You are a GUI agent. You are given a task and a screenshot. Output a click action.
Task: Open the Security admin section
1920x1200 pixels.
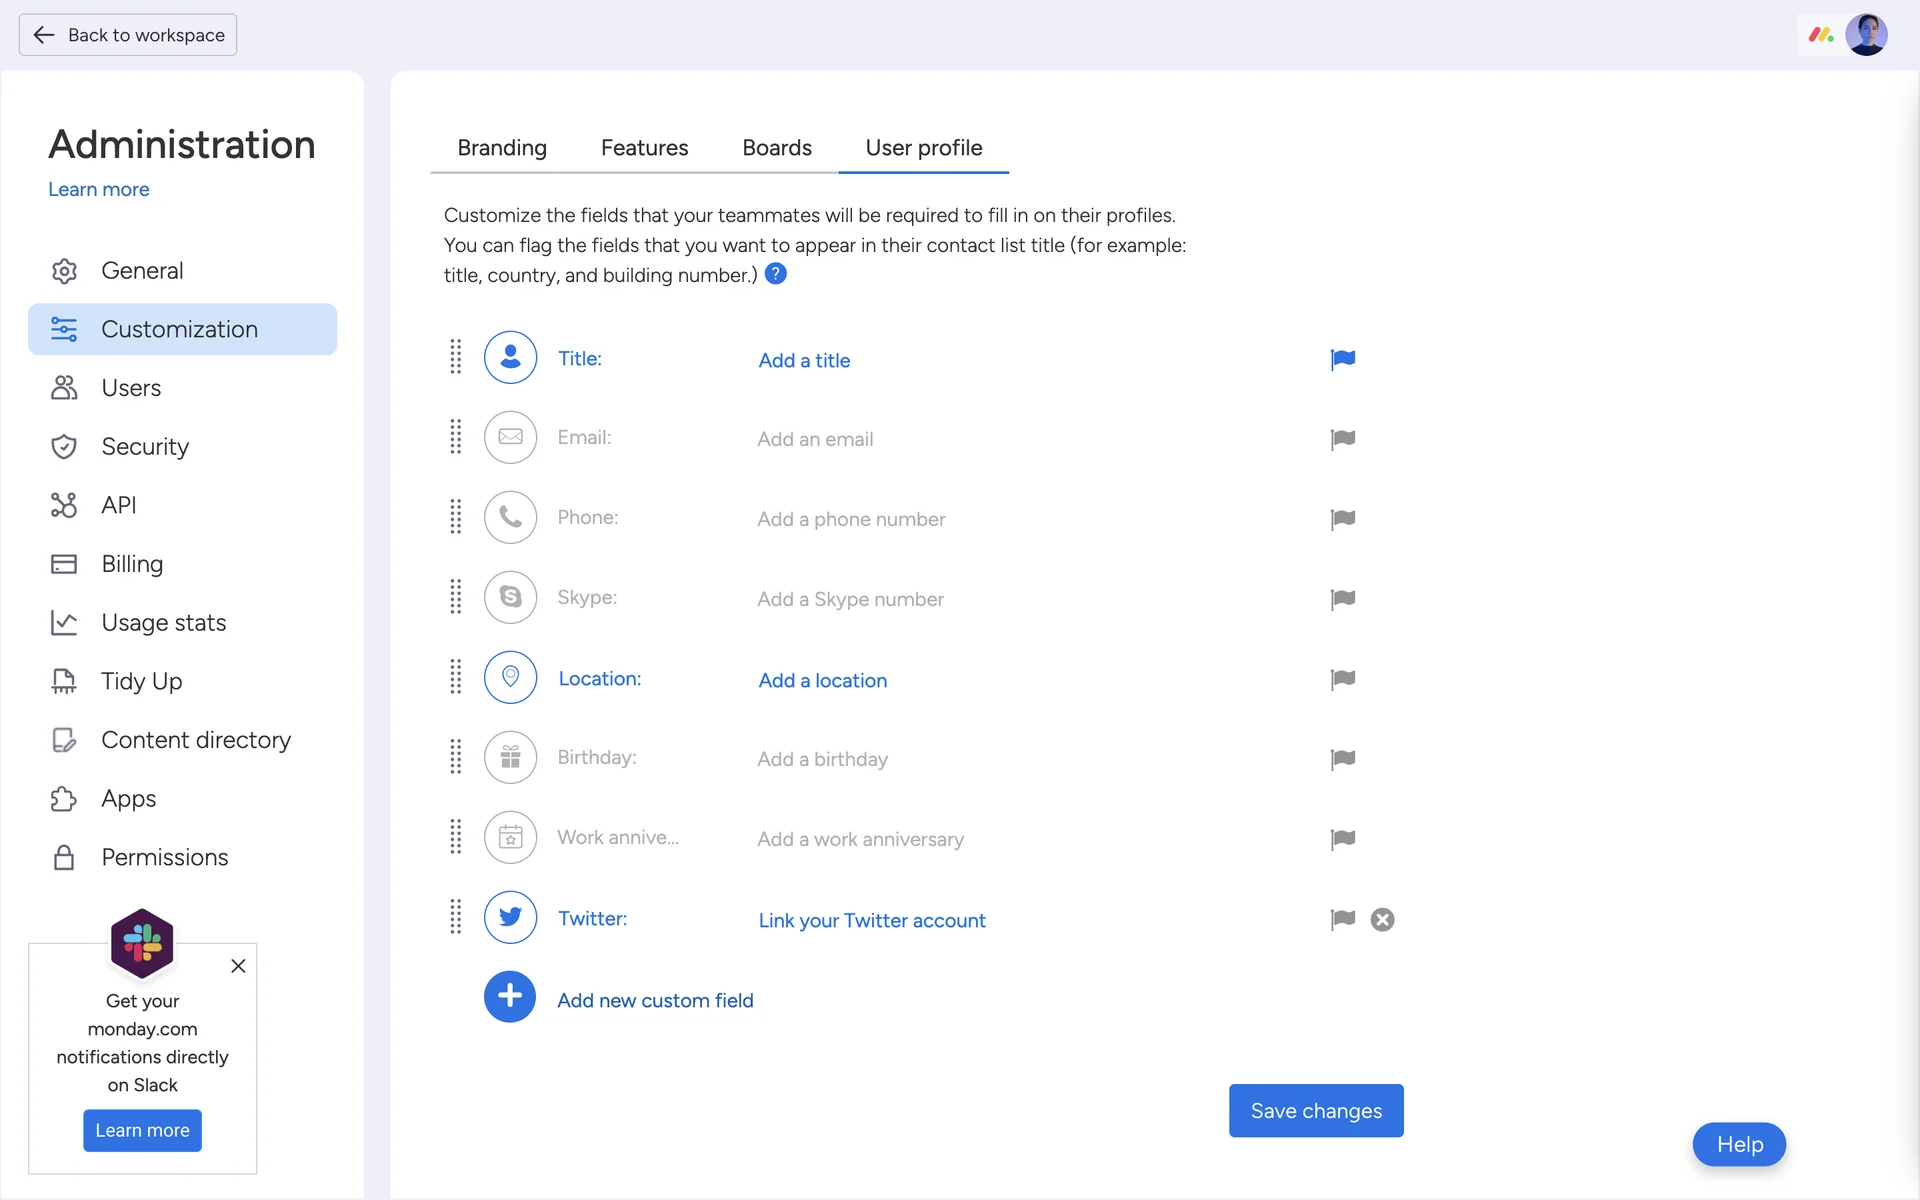click(x=145, y=447)
